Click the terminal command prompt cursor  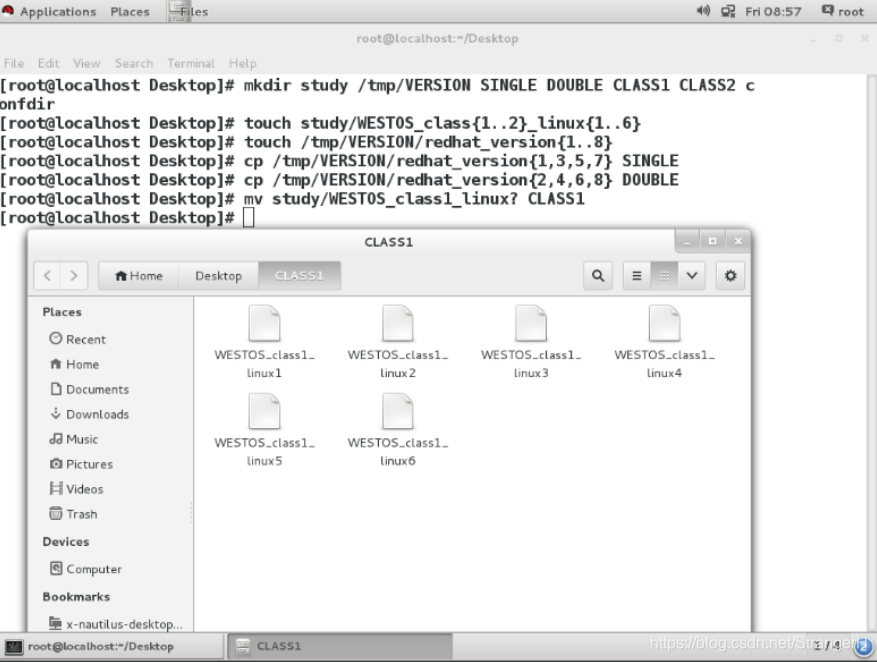(248, 217)
